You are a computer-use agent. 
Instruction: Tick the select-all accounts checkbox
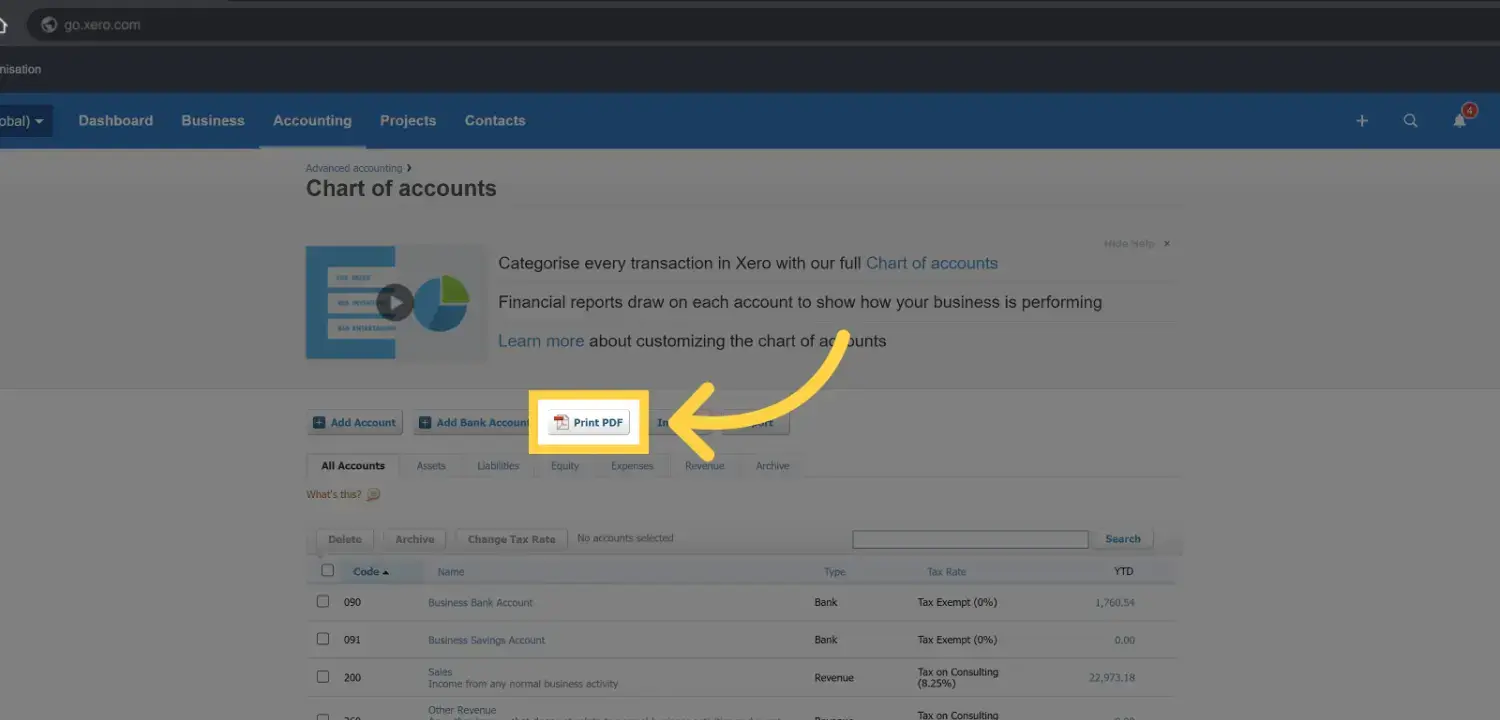pyautogui.click(x=327, y=571)
